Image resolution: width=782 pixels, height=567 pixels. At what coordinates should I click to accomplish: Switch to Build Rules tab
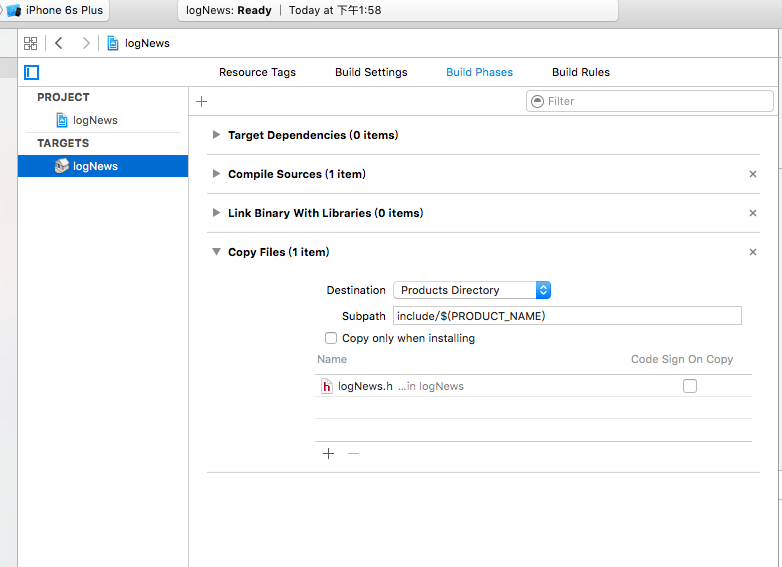(581, 72)
